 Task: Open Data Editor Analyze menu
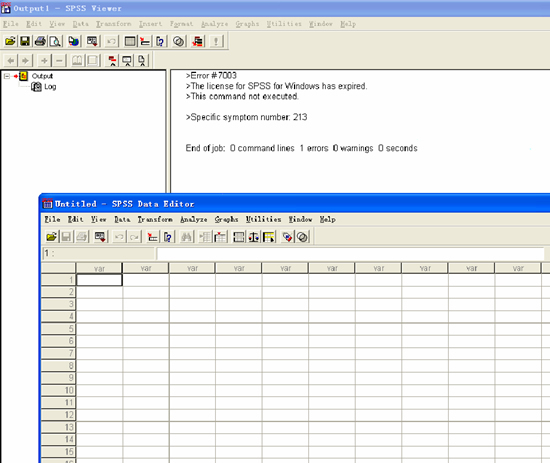point(194,220)
